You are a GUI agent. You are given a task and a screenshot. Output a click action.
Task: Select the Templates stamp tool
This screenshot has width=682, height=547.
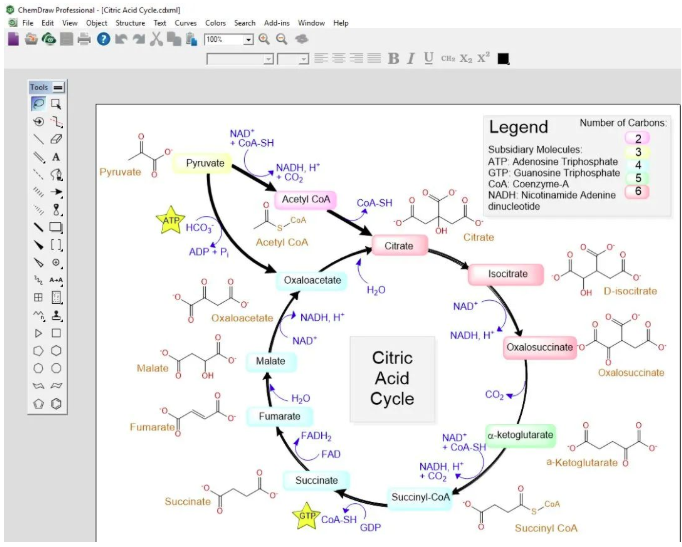56,316
